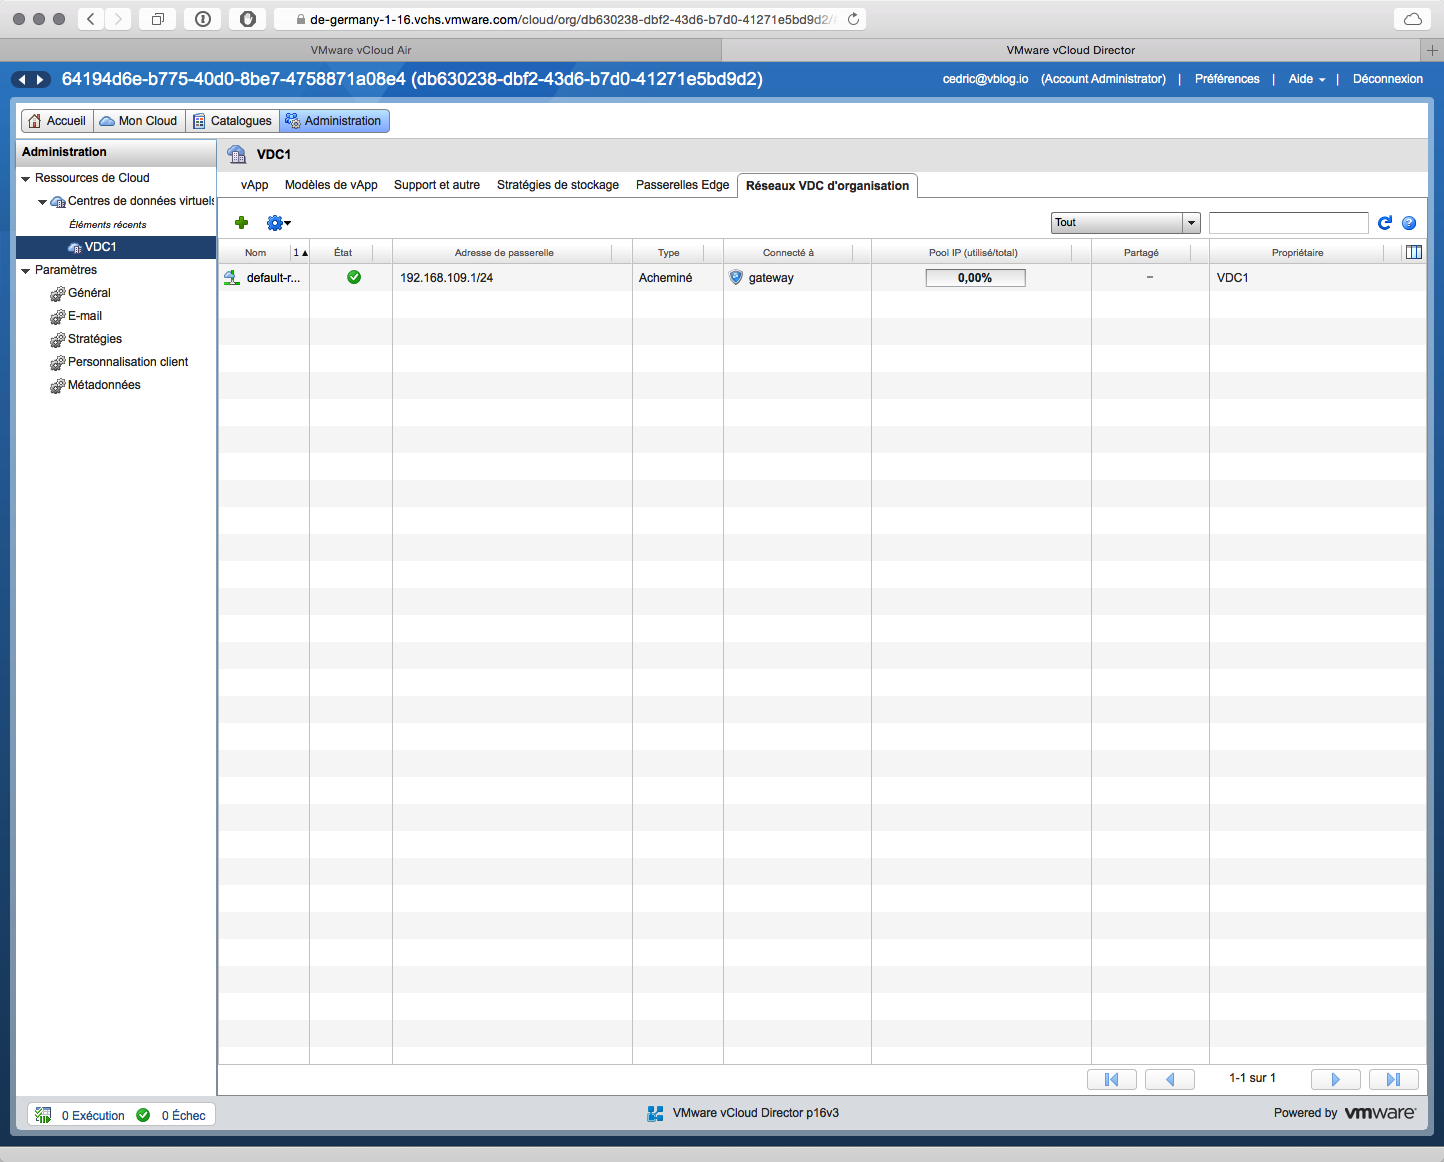Collapse the Paramètres tree section
The image size is (1444, 1162).
[26, 271]
